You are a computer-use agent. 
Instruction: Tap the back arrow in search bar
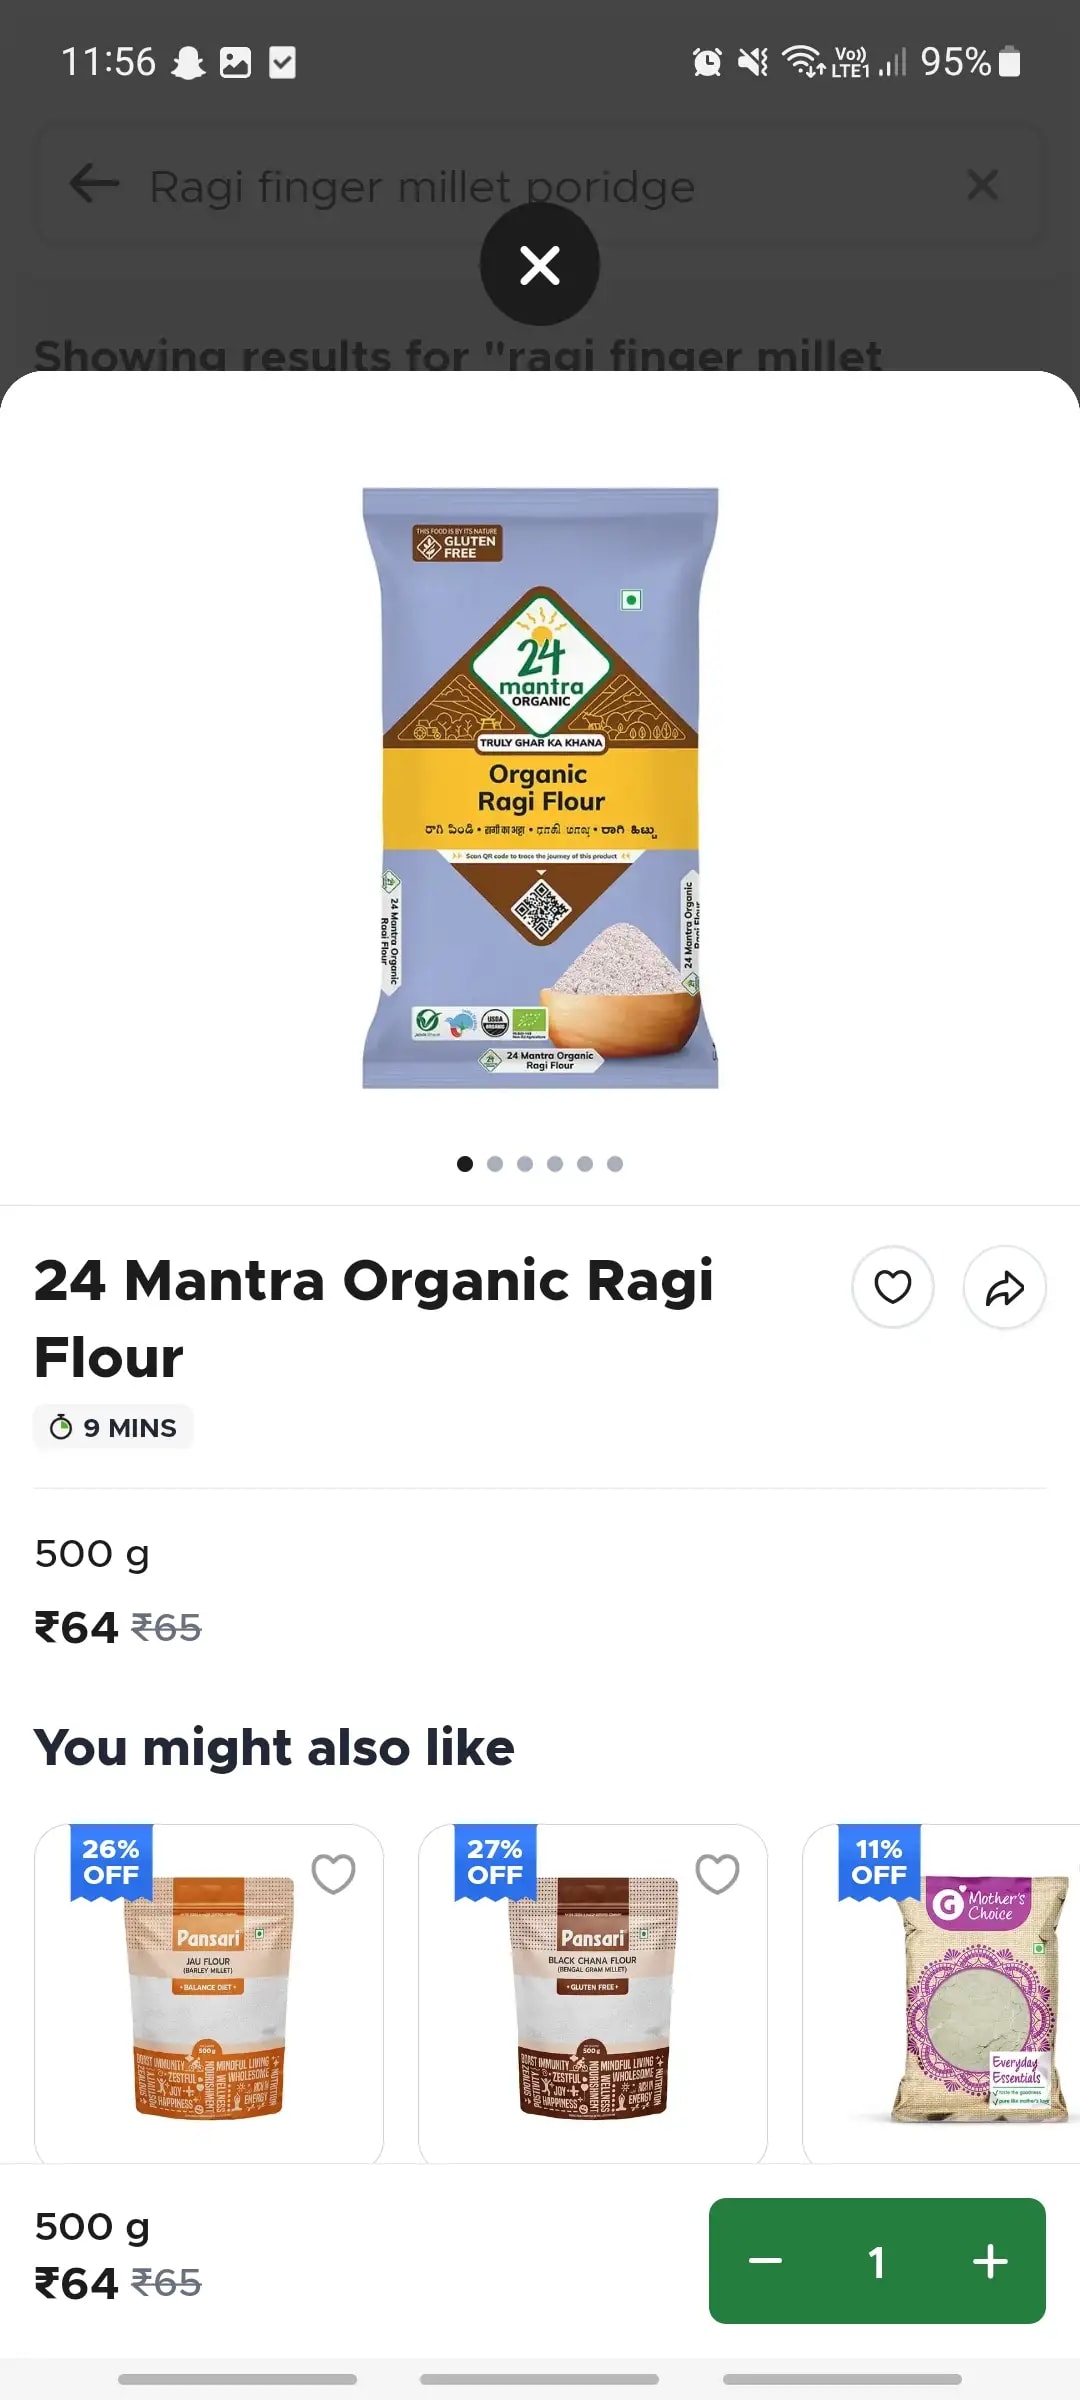point(95,184)
